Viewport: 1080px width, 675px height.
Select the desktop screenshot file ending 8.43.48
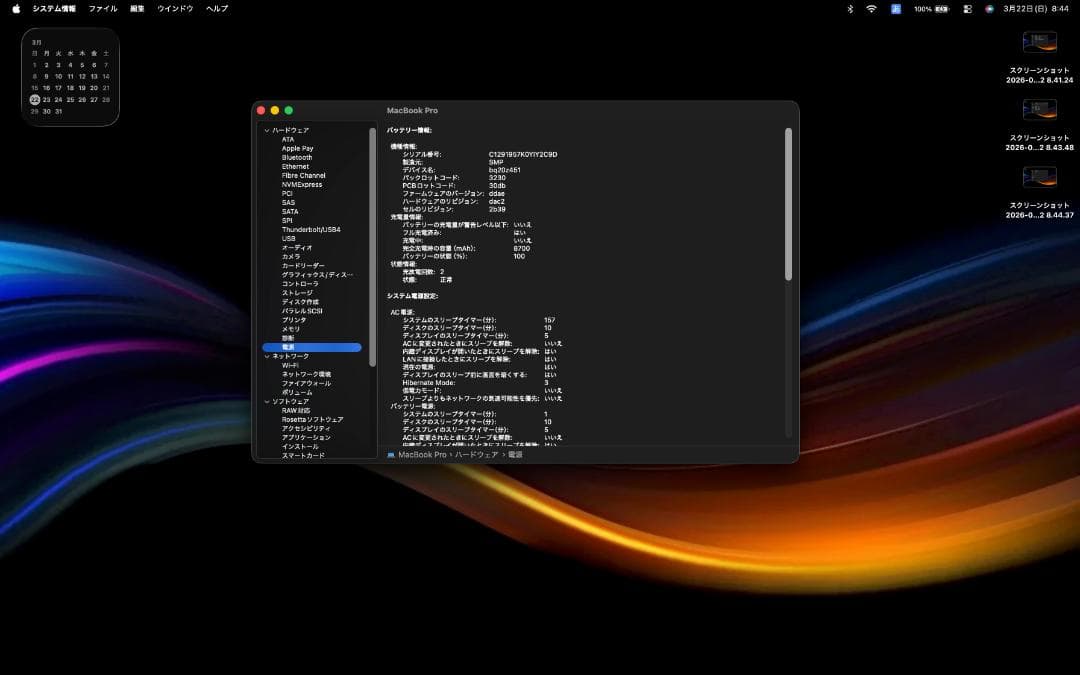1039,125
